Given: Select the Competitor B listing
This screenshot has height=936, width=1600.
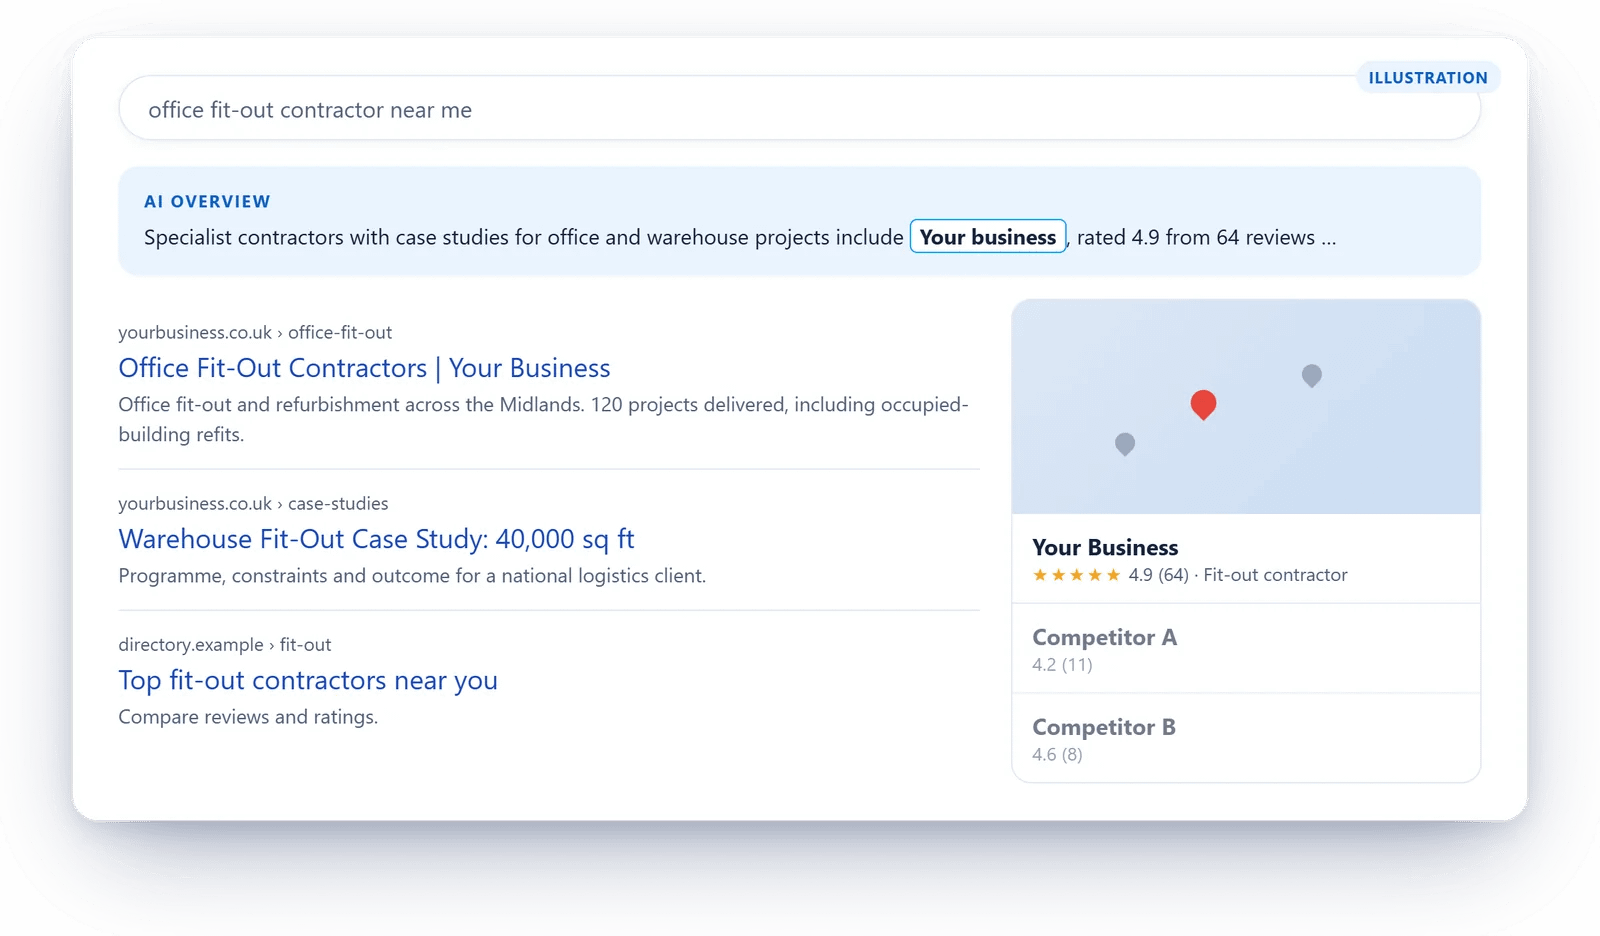Looking at the screenshot, I should coord(1246,738).
